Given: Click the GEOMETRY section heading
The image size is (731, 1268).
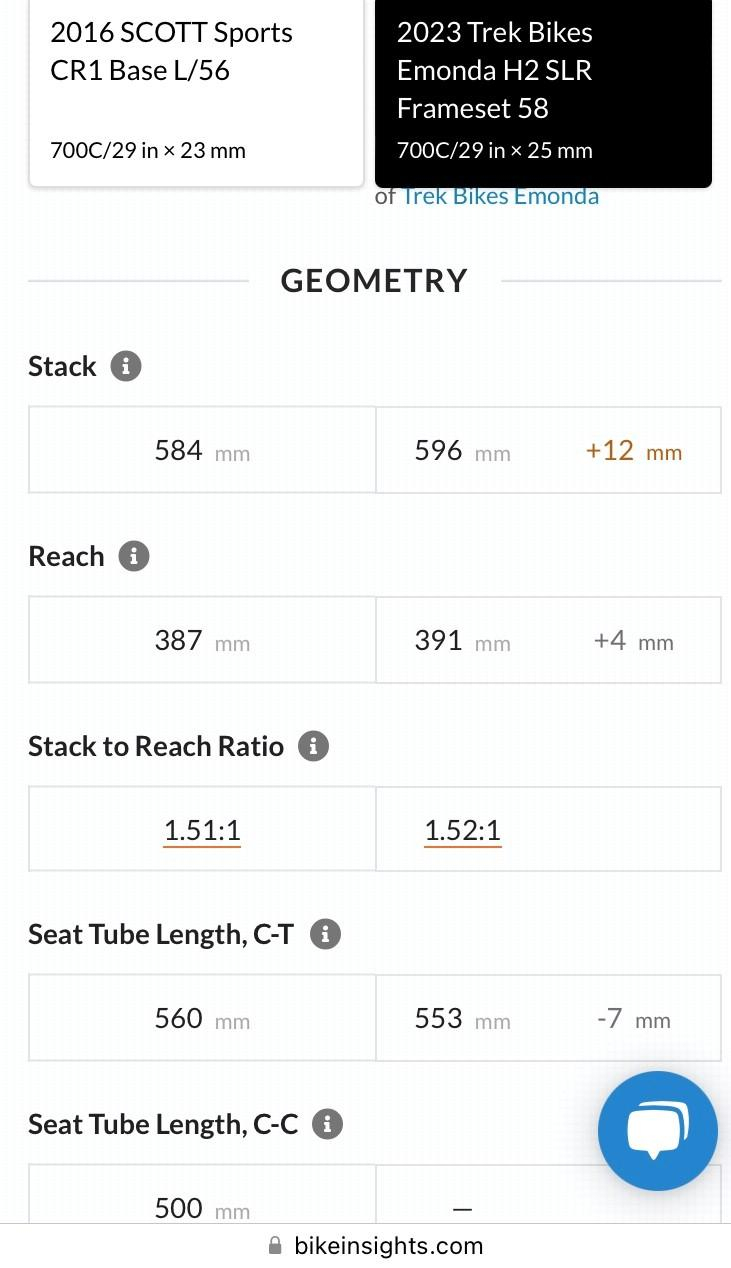Looking at the screenshot, I should pos(374,281).
